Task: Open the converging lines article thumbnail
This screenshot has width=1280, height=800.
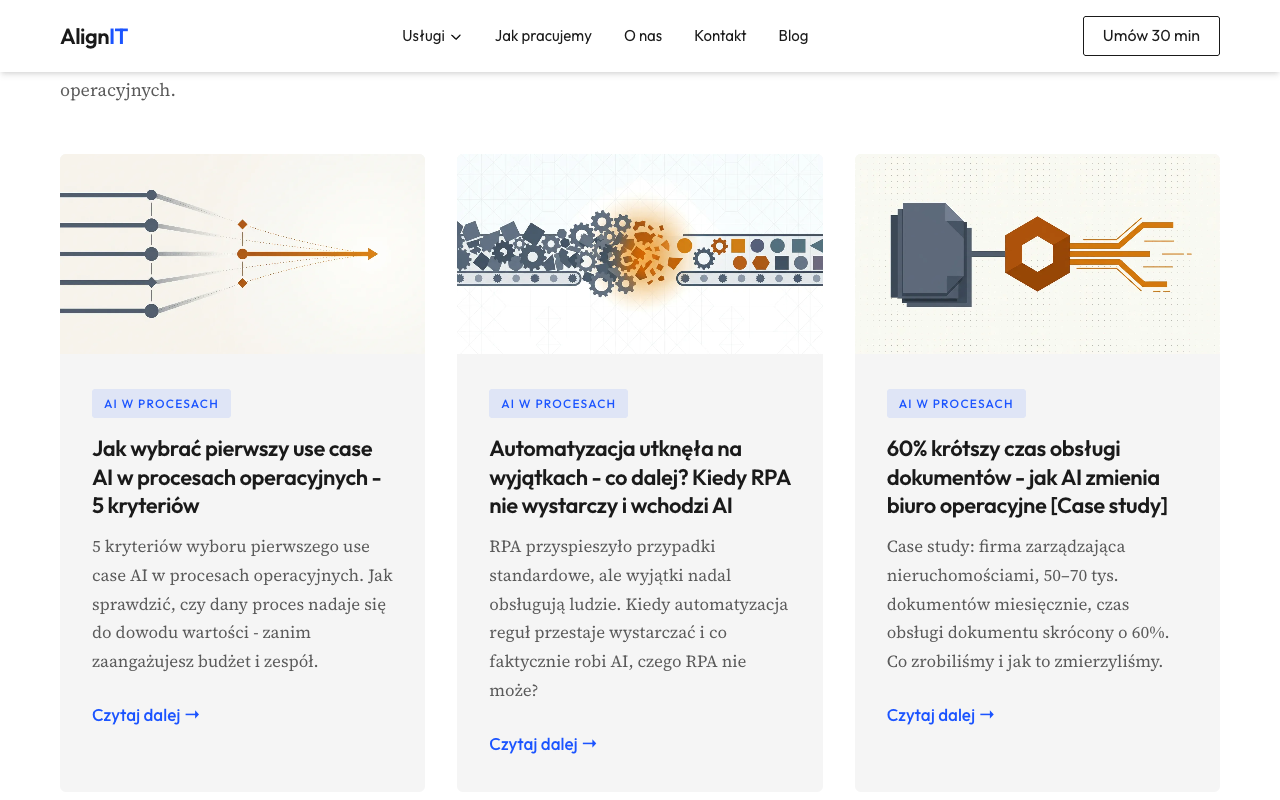Action: coord(242,254)
